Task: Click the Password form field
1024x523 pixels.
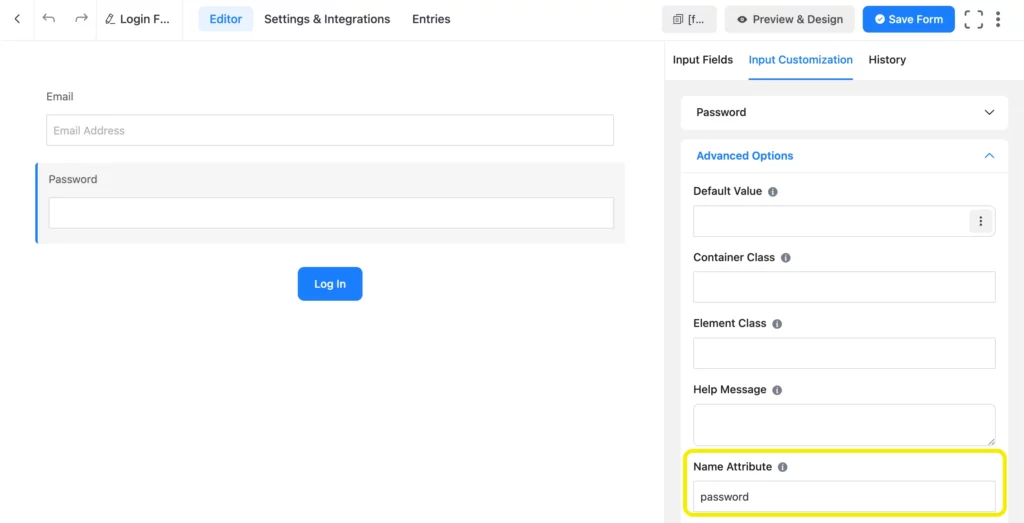Action: (331, 213)
